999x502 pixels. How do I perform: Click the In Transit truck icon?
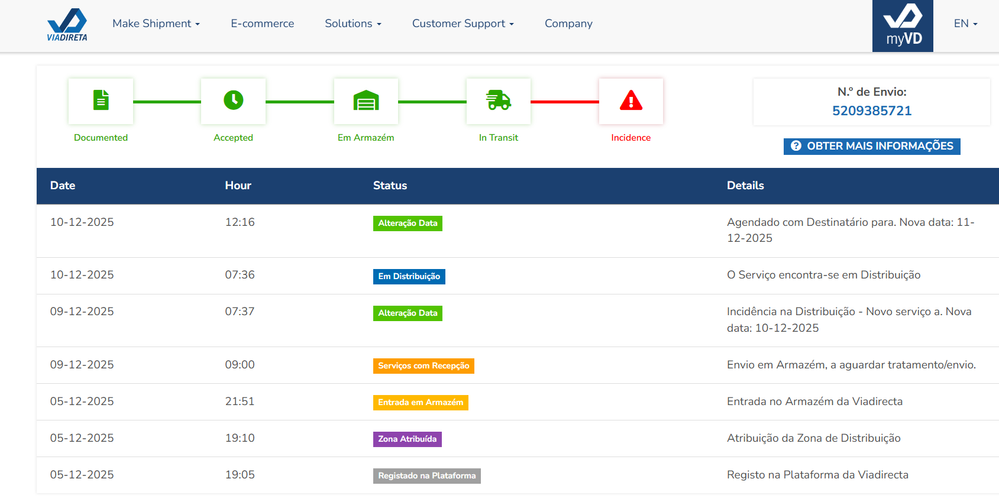click(x=498, y=101)
